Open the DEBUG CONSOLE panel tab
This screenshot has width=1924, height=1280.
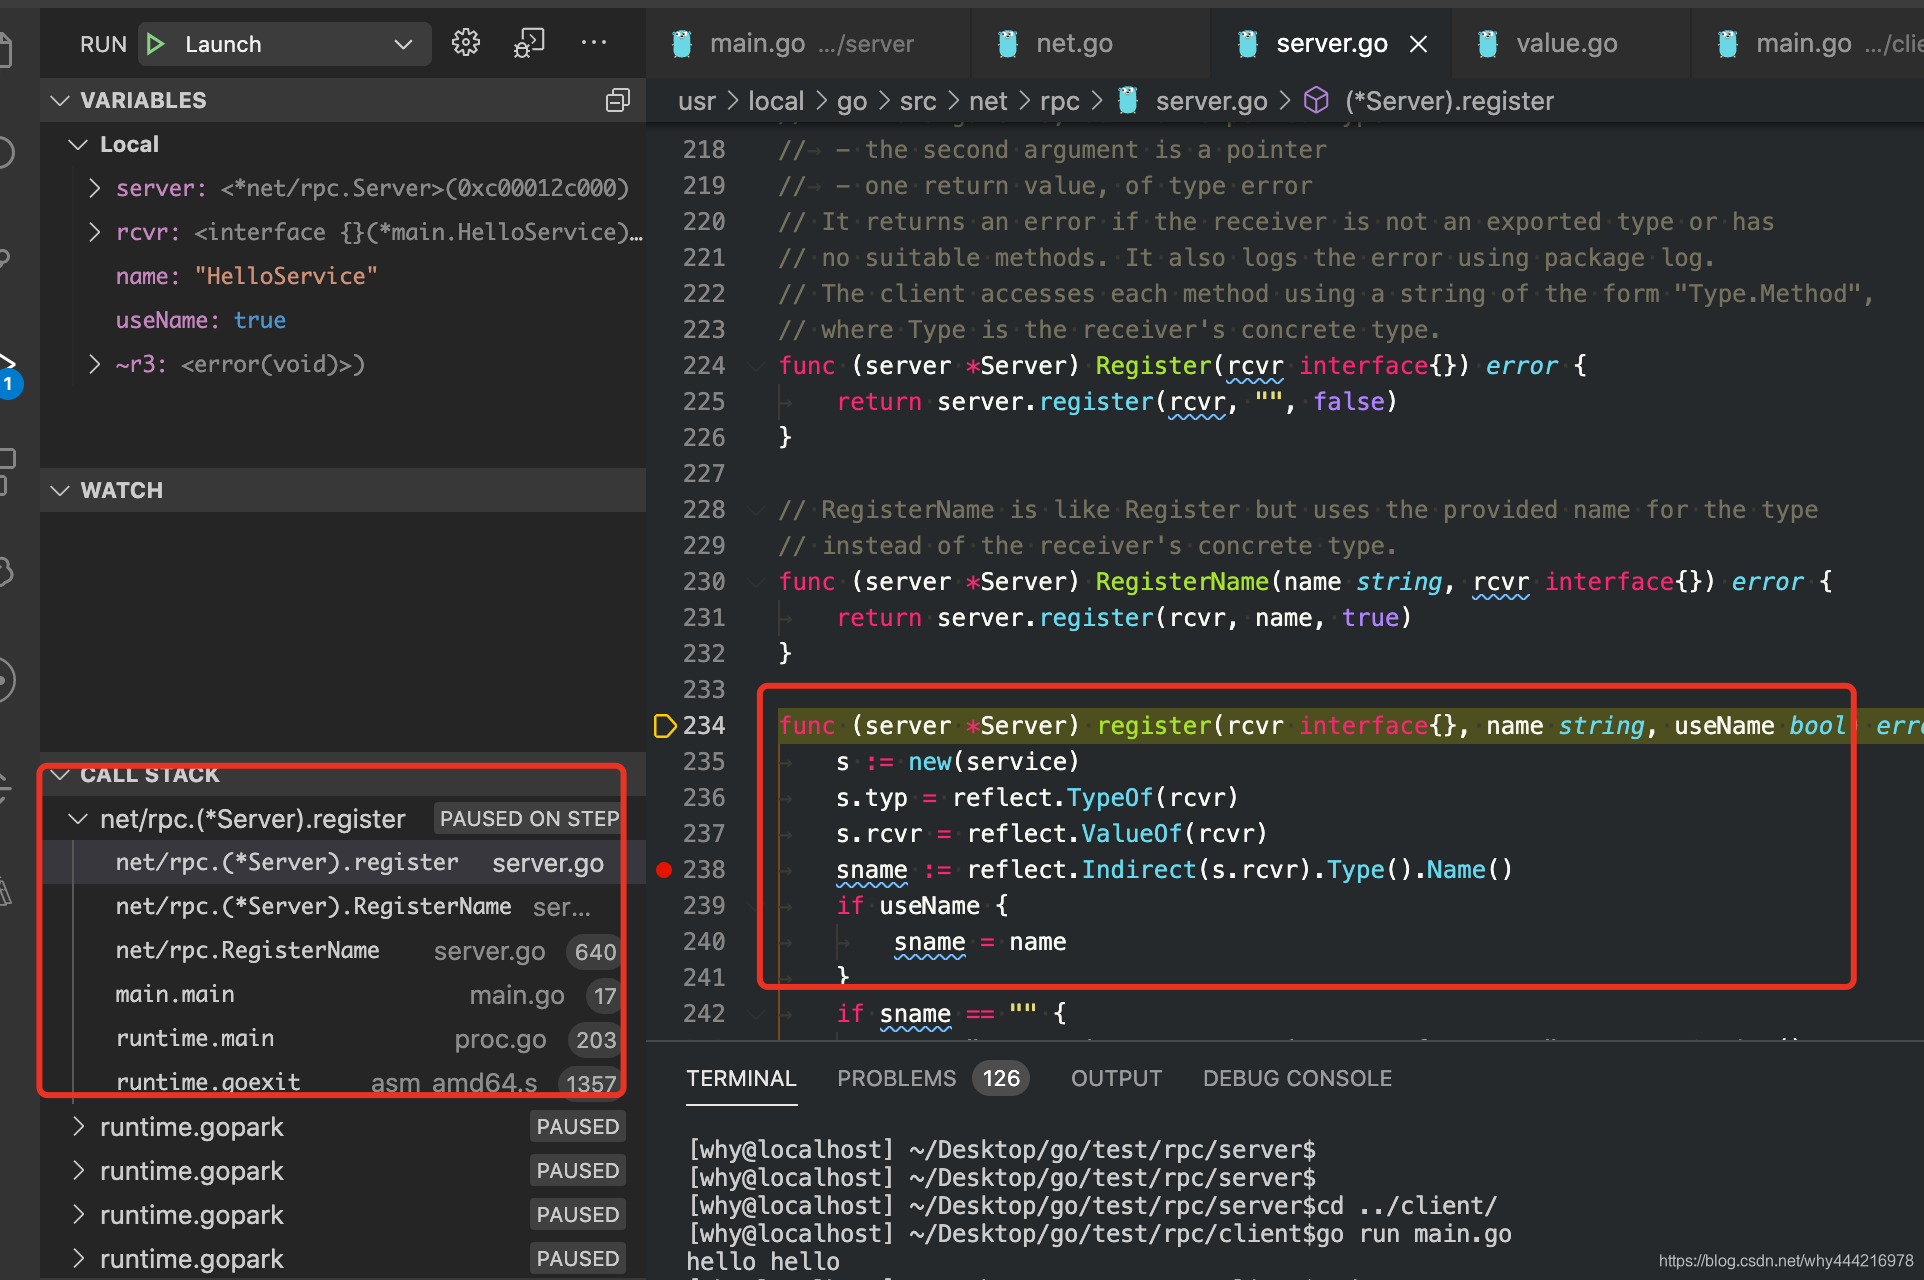tap(1296, 1078)
